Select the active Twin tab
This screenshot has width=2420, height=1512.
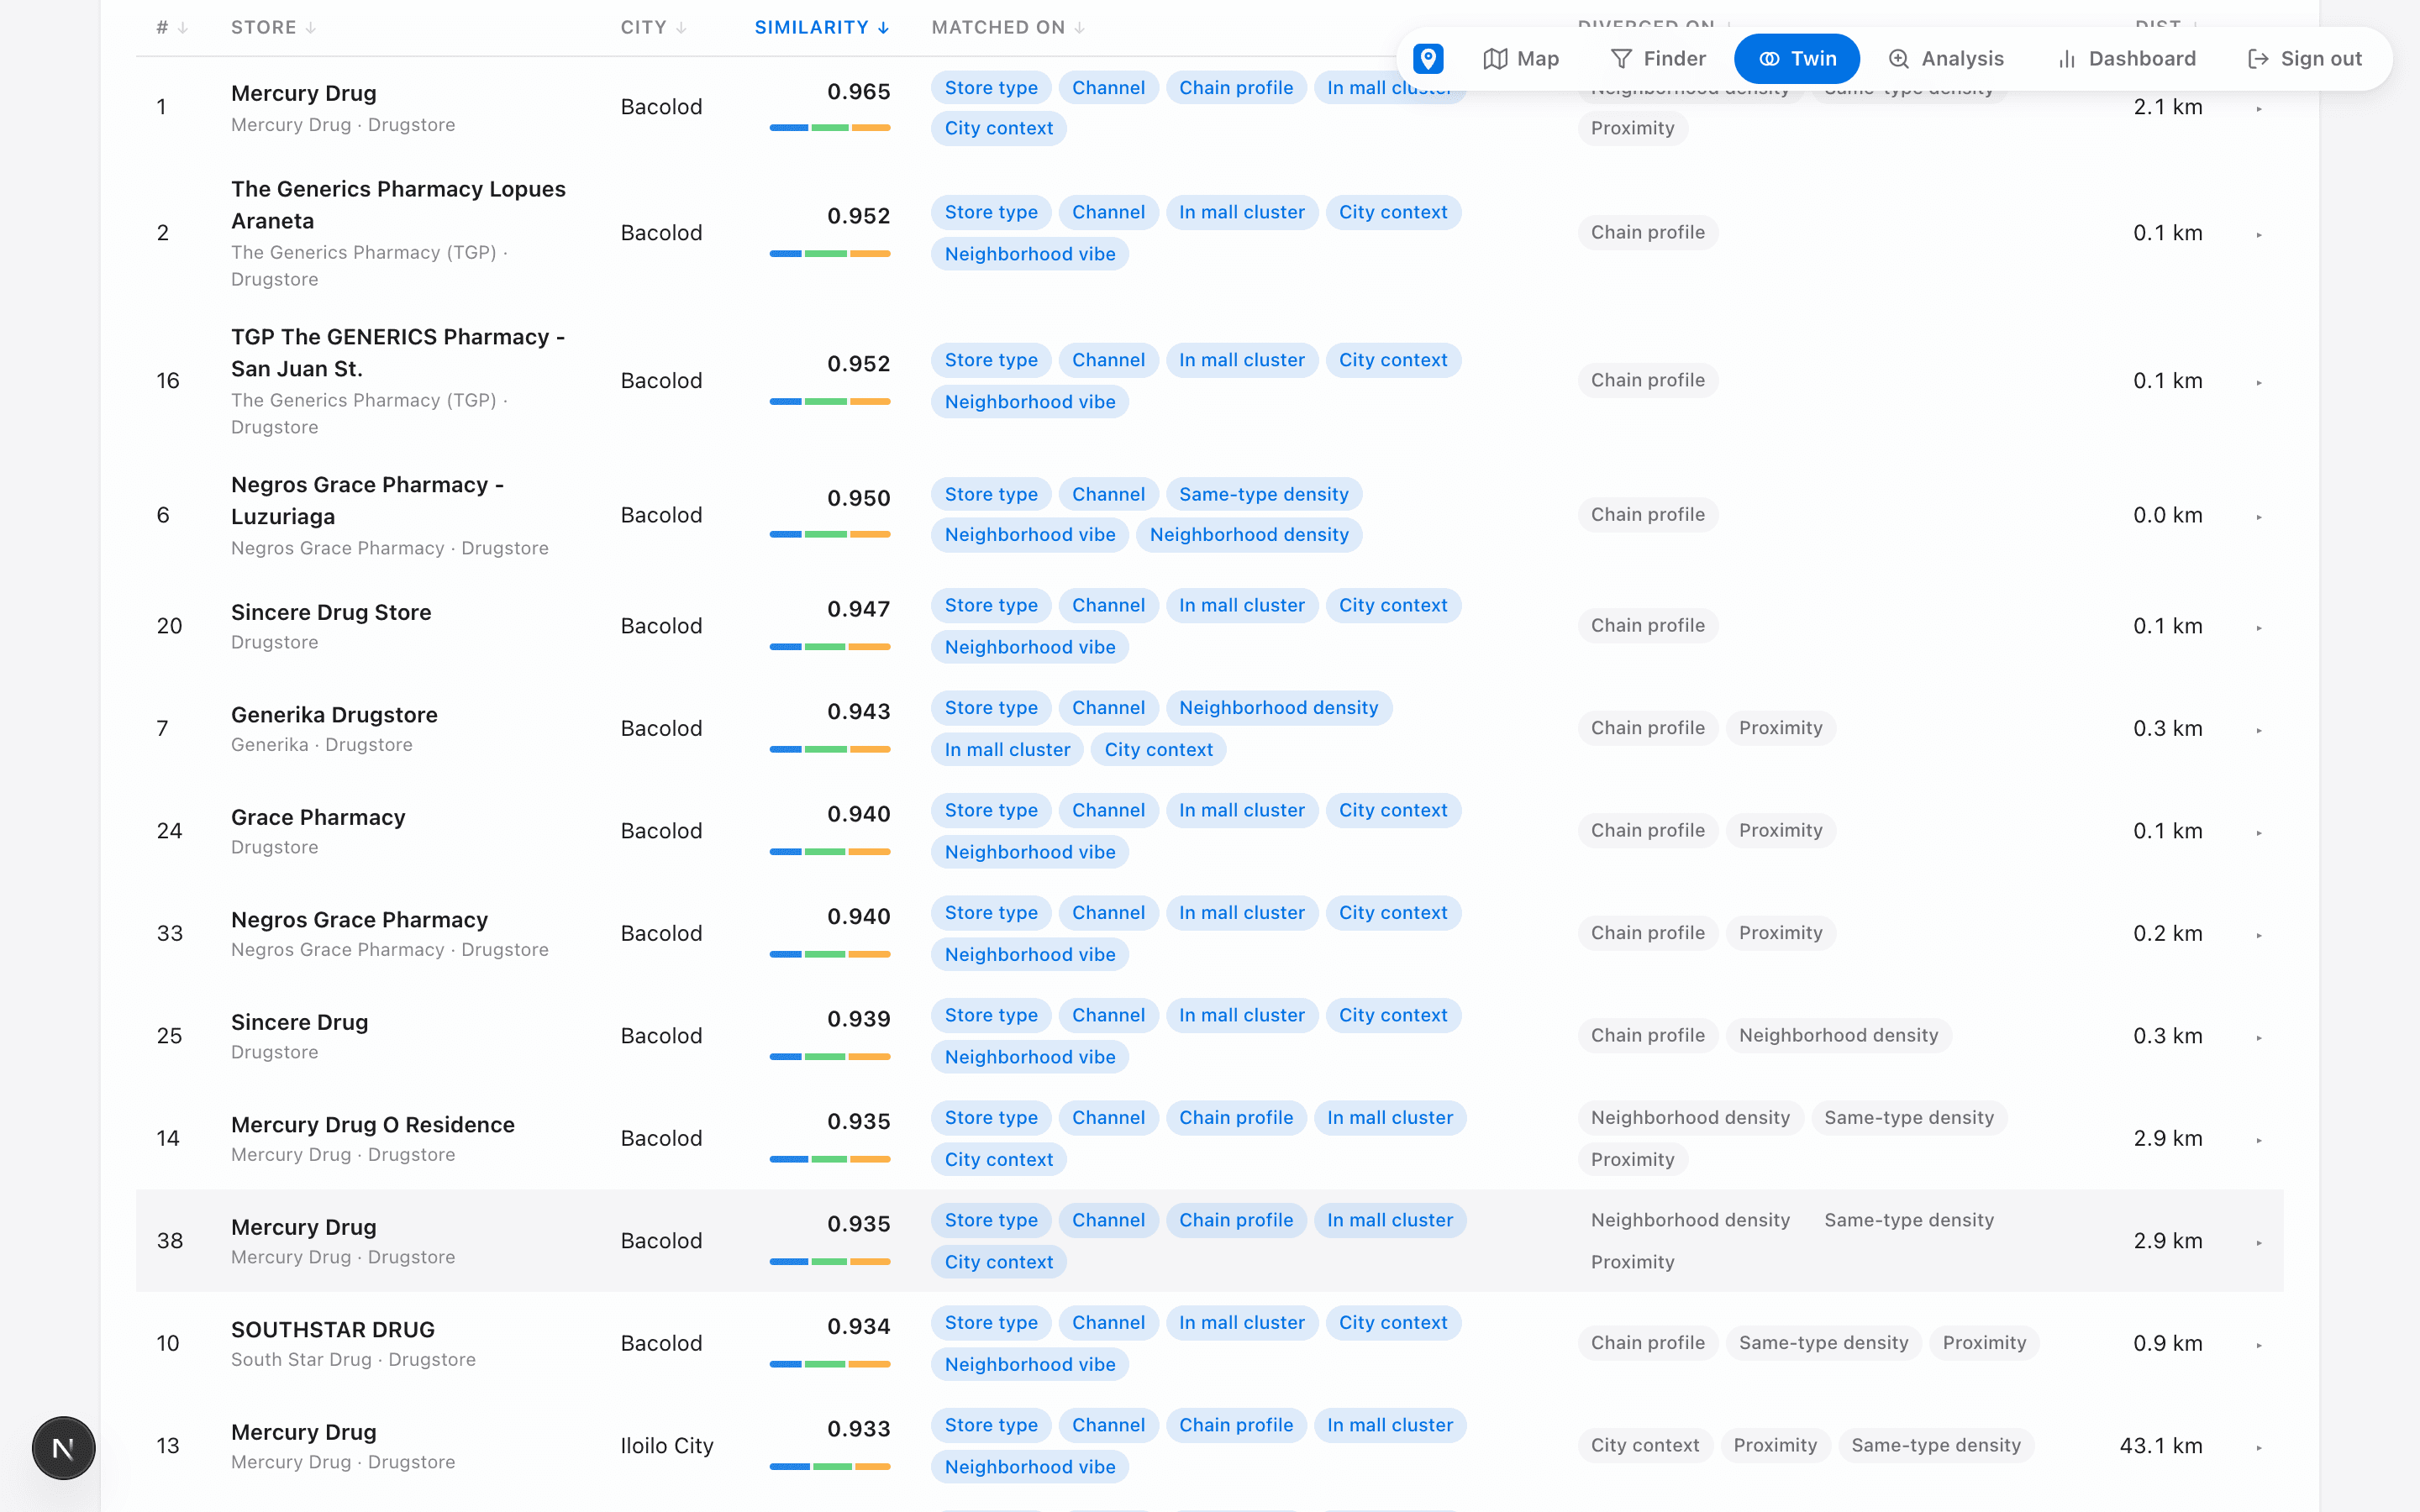1797,59
